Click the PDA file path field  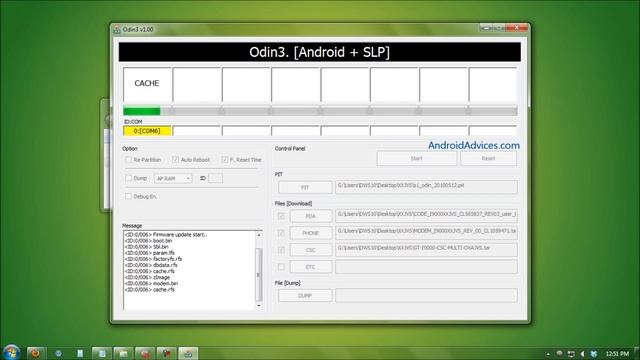tap(426, 216)
